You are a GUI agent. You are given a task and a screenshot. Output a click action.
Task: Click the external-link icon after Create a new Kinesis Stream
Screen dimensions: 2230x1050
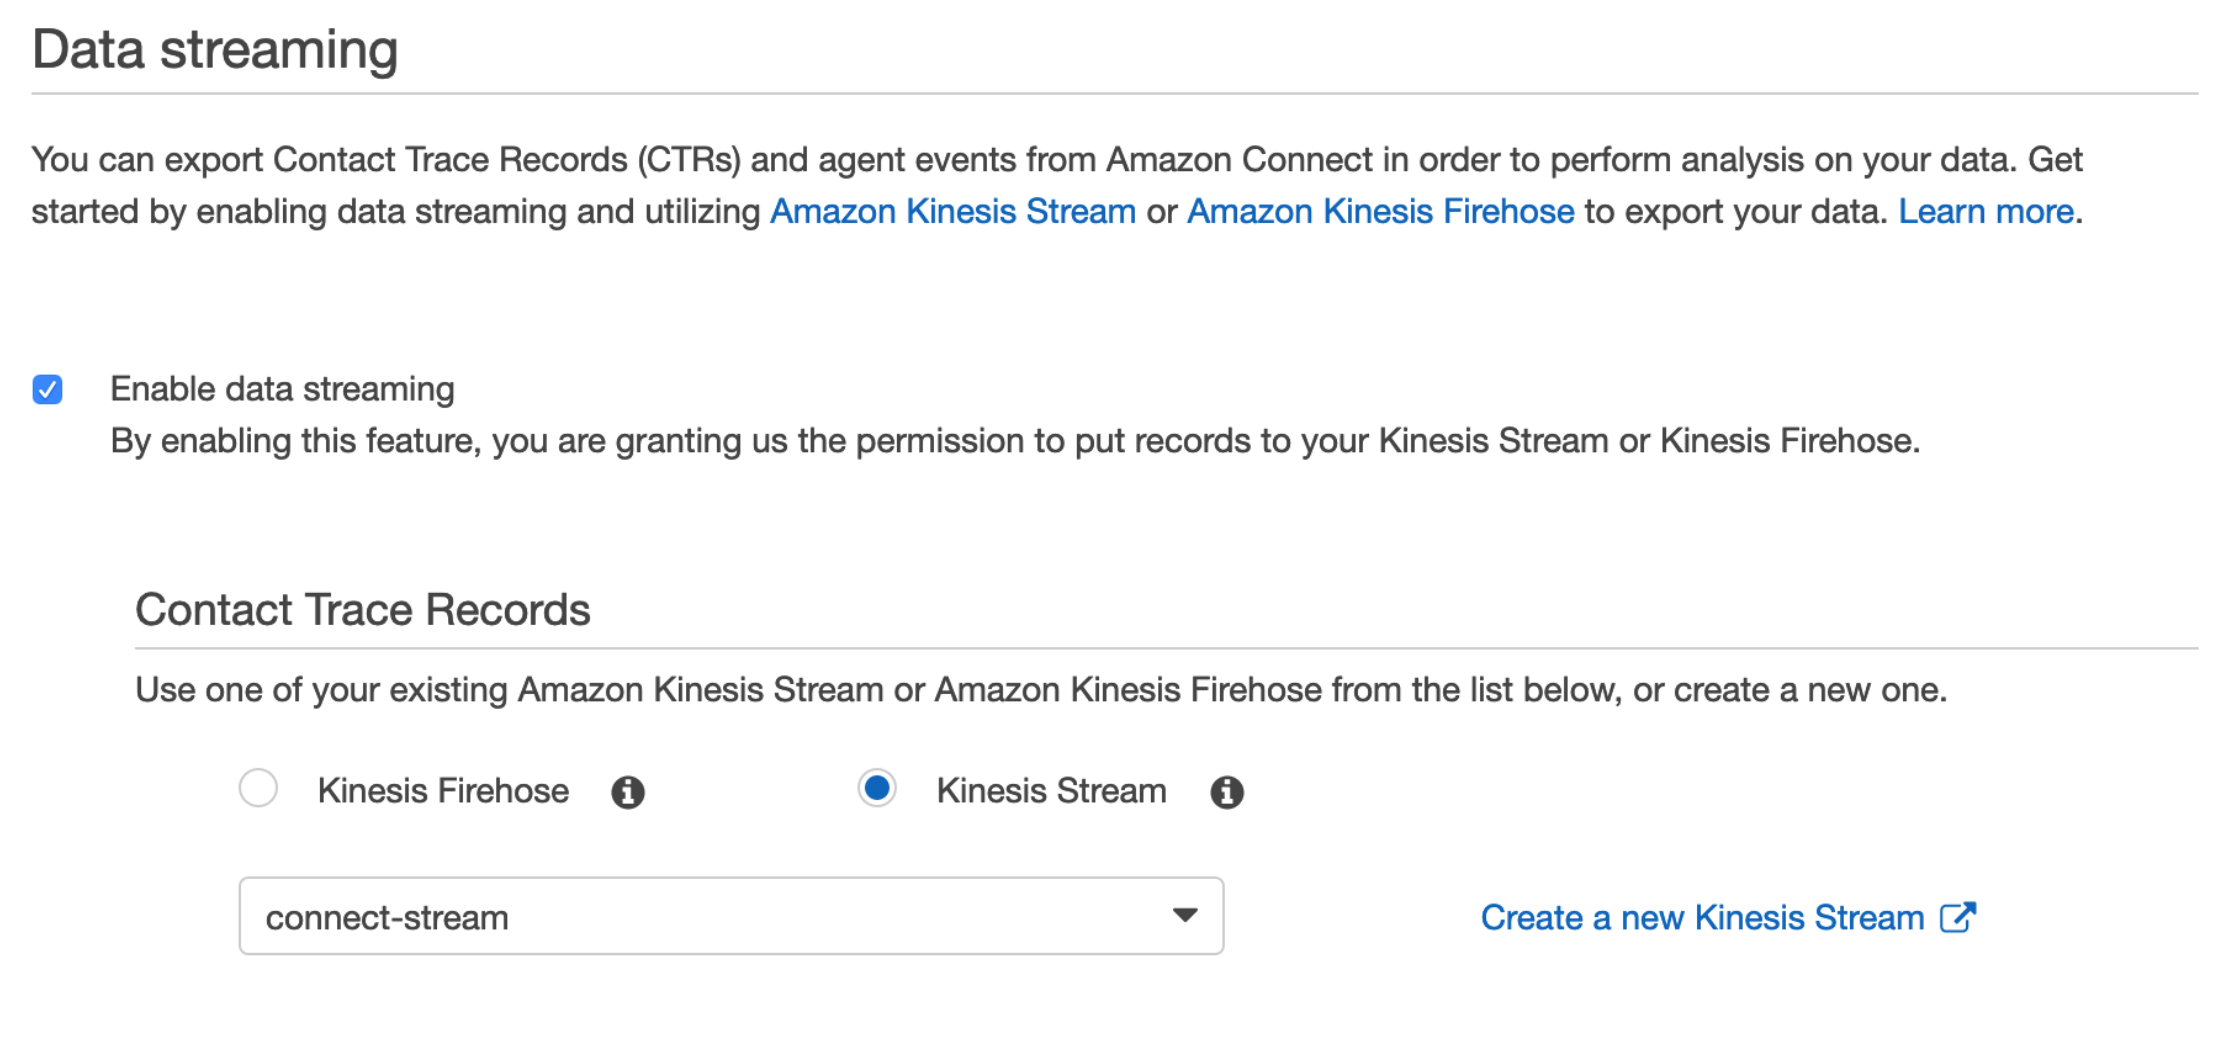coord(1958,917)
